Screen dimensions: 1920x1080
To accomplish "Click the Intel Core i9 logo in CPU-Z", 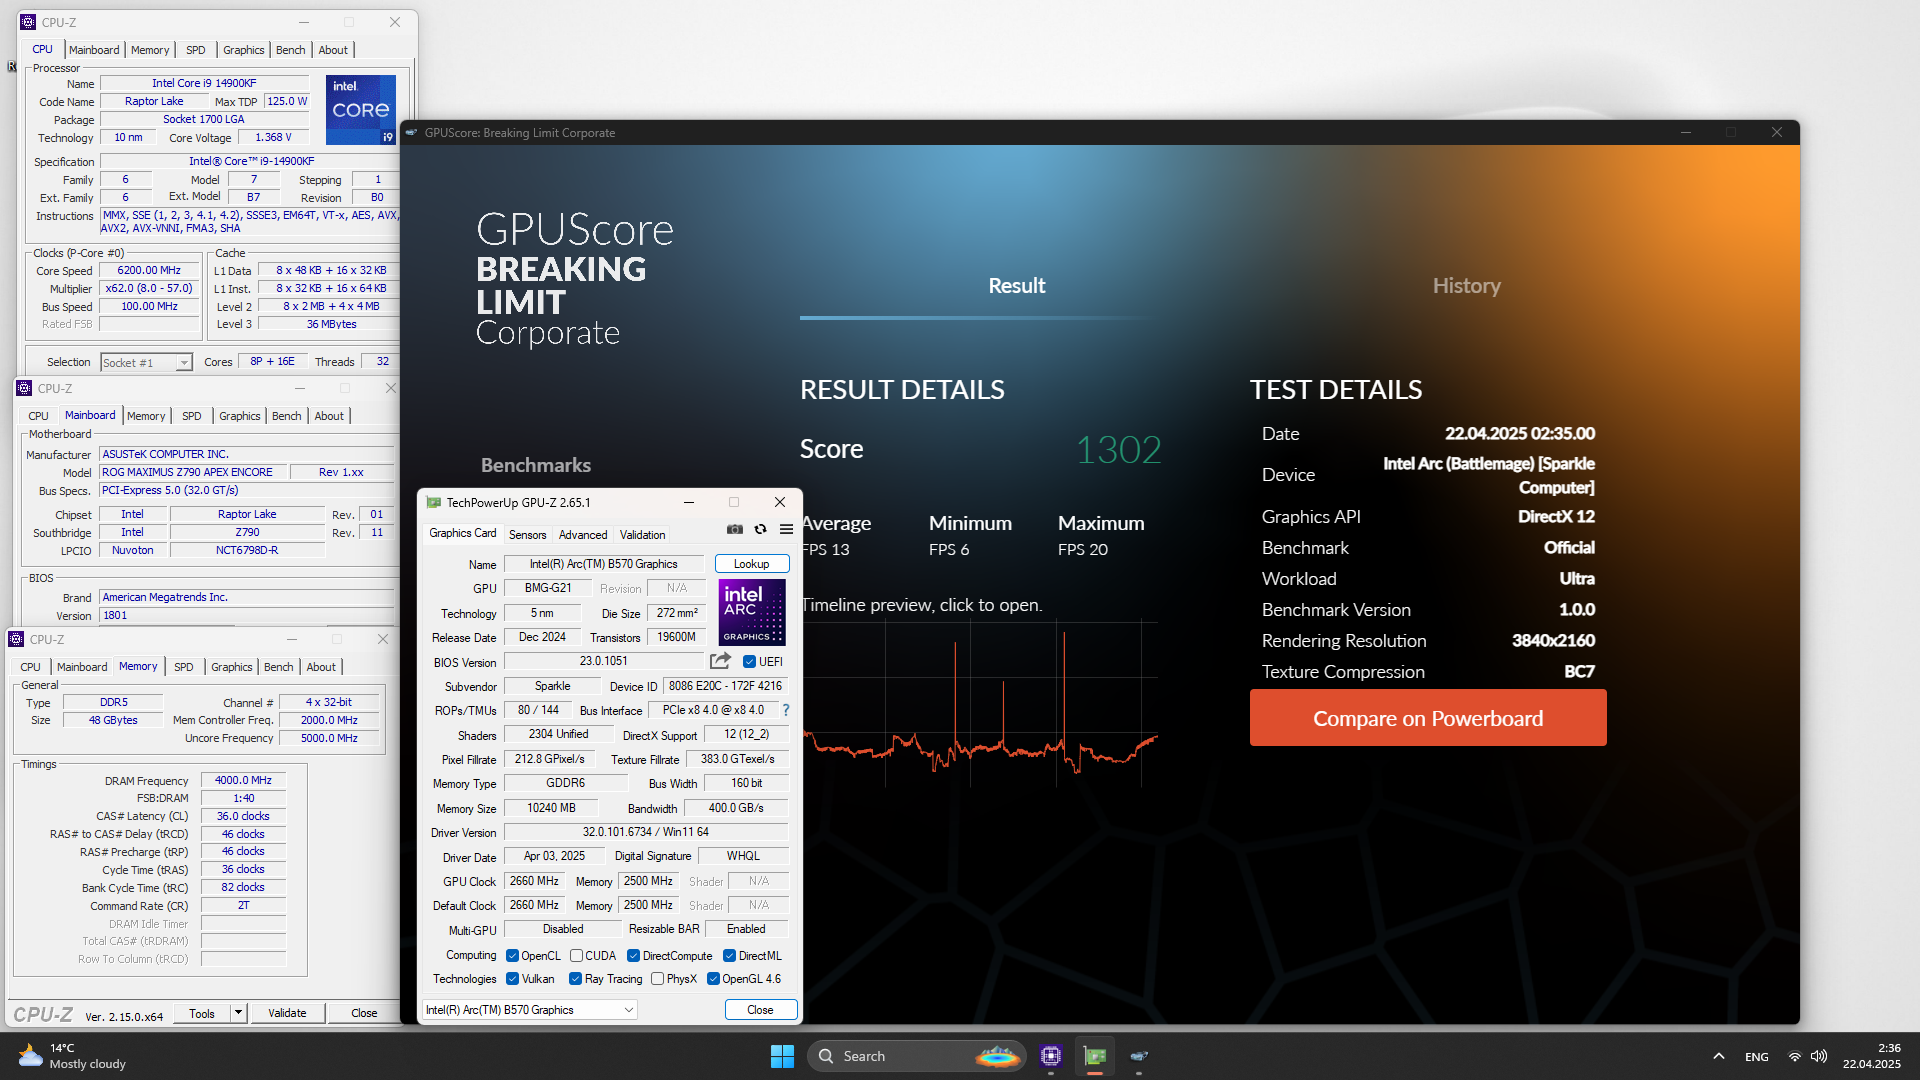I will 361,110.
